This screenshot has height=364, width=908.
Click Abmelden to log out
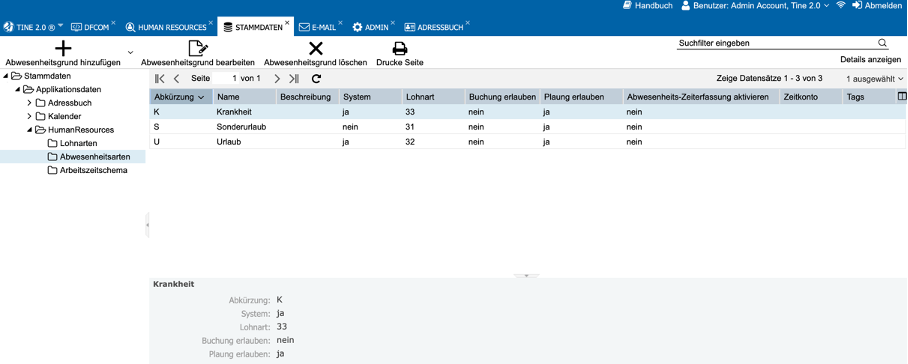pyautogui.click(x=877, y=5)
